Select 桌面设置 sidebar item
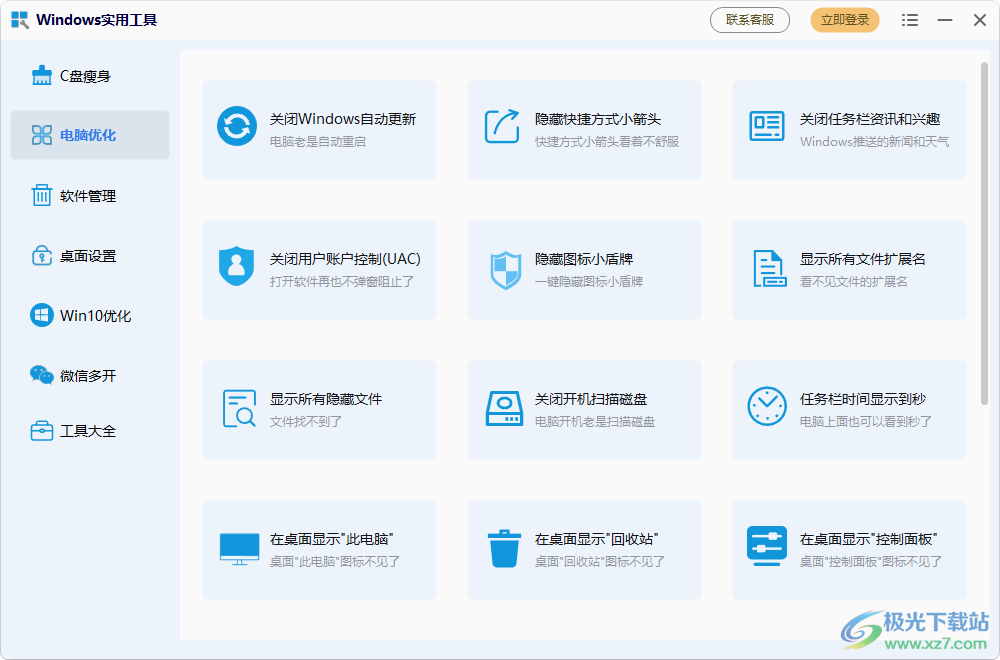Image resolution: width=1000 pixels, height=660 pixels. coord(89,256)
